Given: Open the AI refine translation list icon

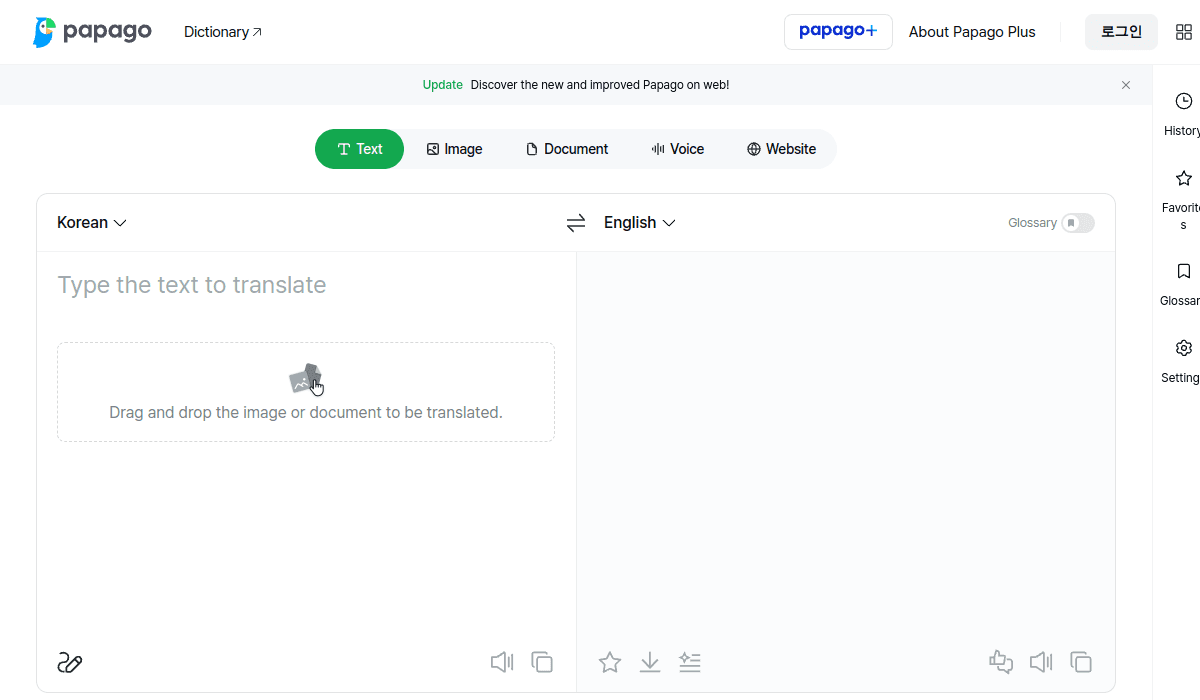Looking at the screenshot, I should point(690,662).
